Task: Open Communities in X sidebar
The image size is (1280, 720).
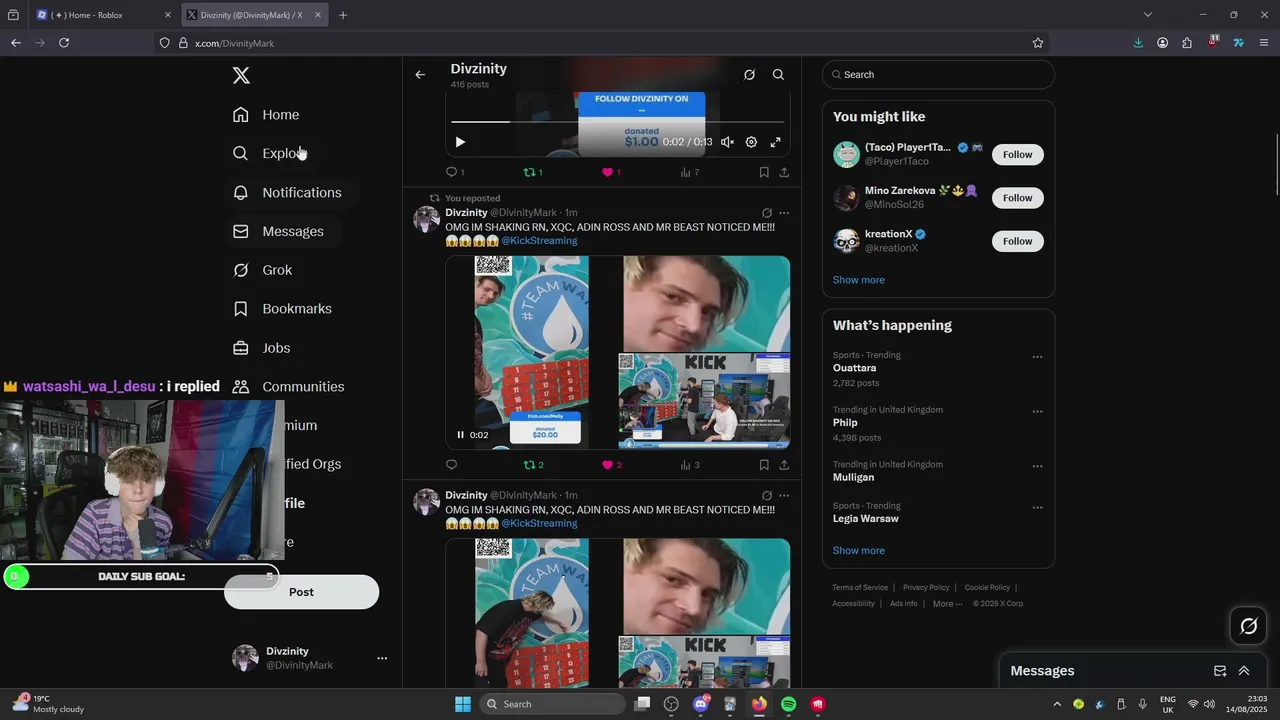Action: coord(288,387)
